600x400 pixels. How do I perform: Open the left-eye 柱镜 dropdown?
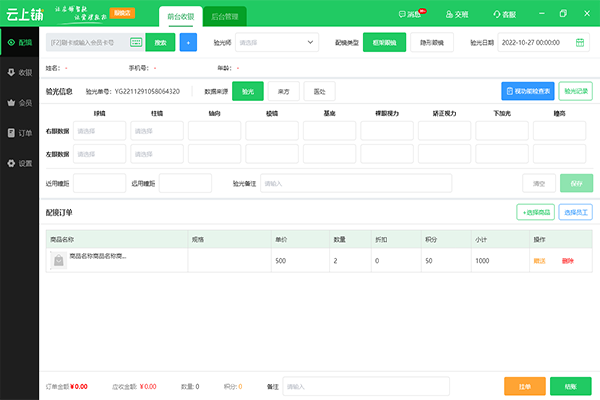pyautogui.click(x=157, y=154)
